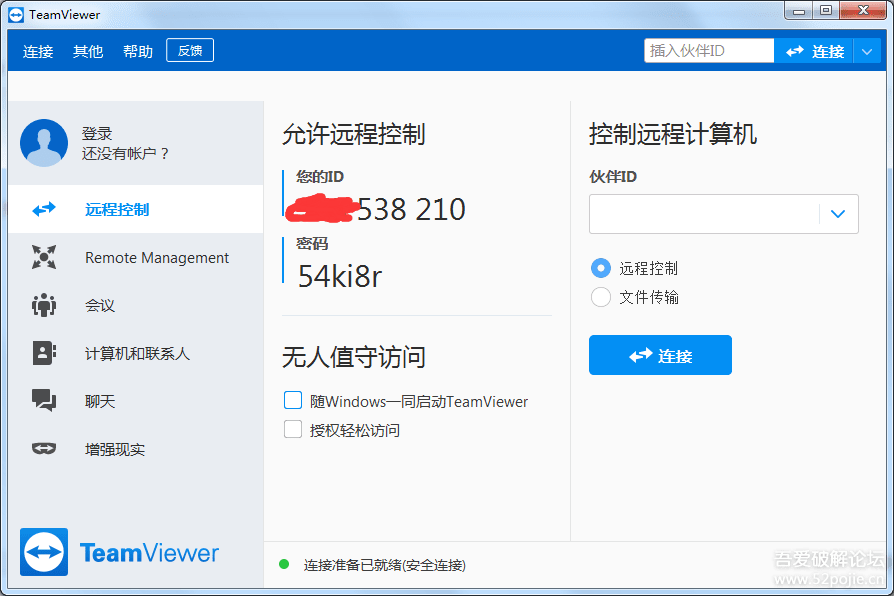Click the large blue 连接 button
Screen dimensions: 894x596
click(x=660, y=355)
